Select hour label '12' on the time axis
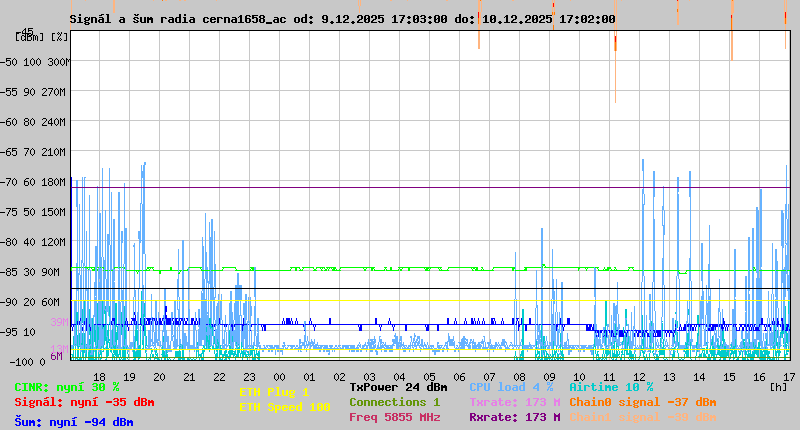Viewport: 800px width, 430px height. 639,377
